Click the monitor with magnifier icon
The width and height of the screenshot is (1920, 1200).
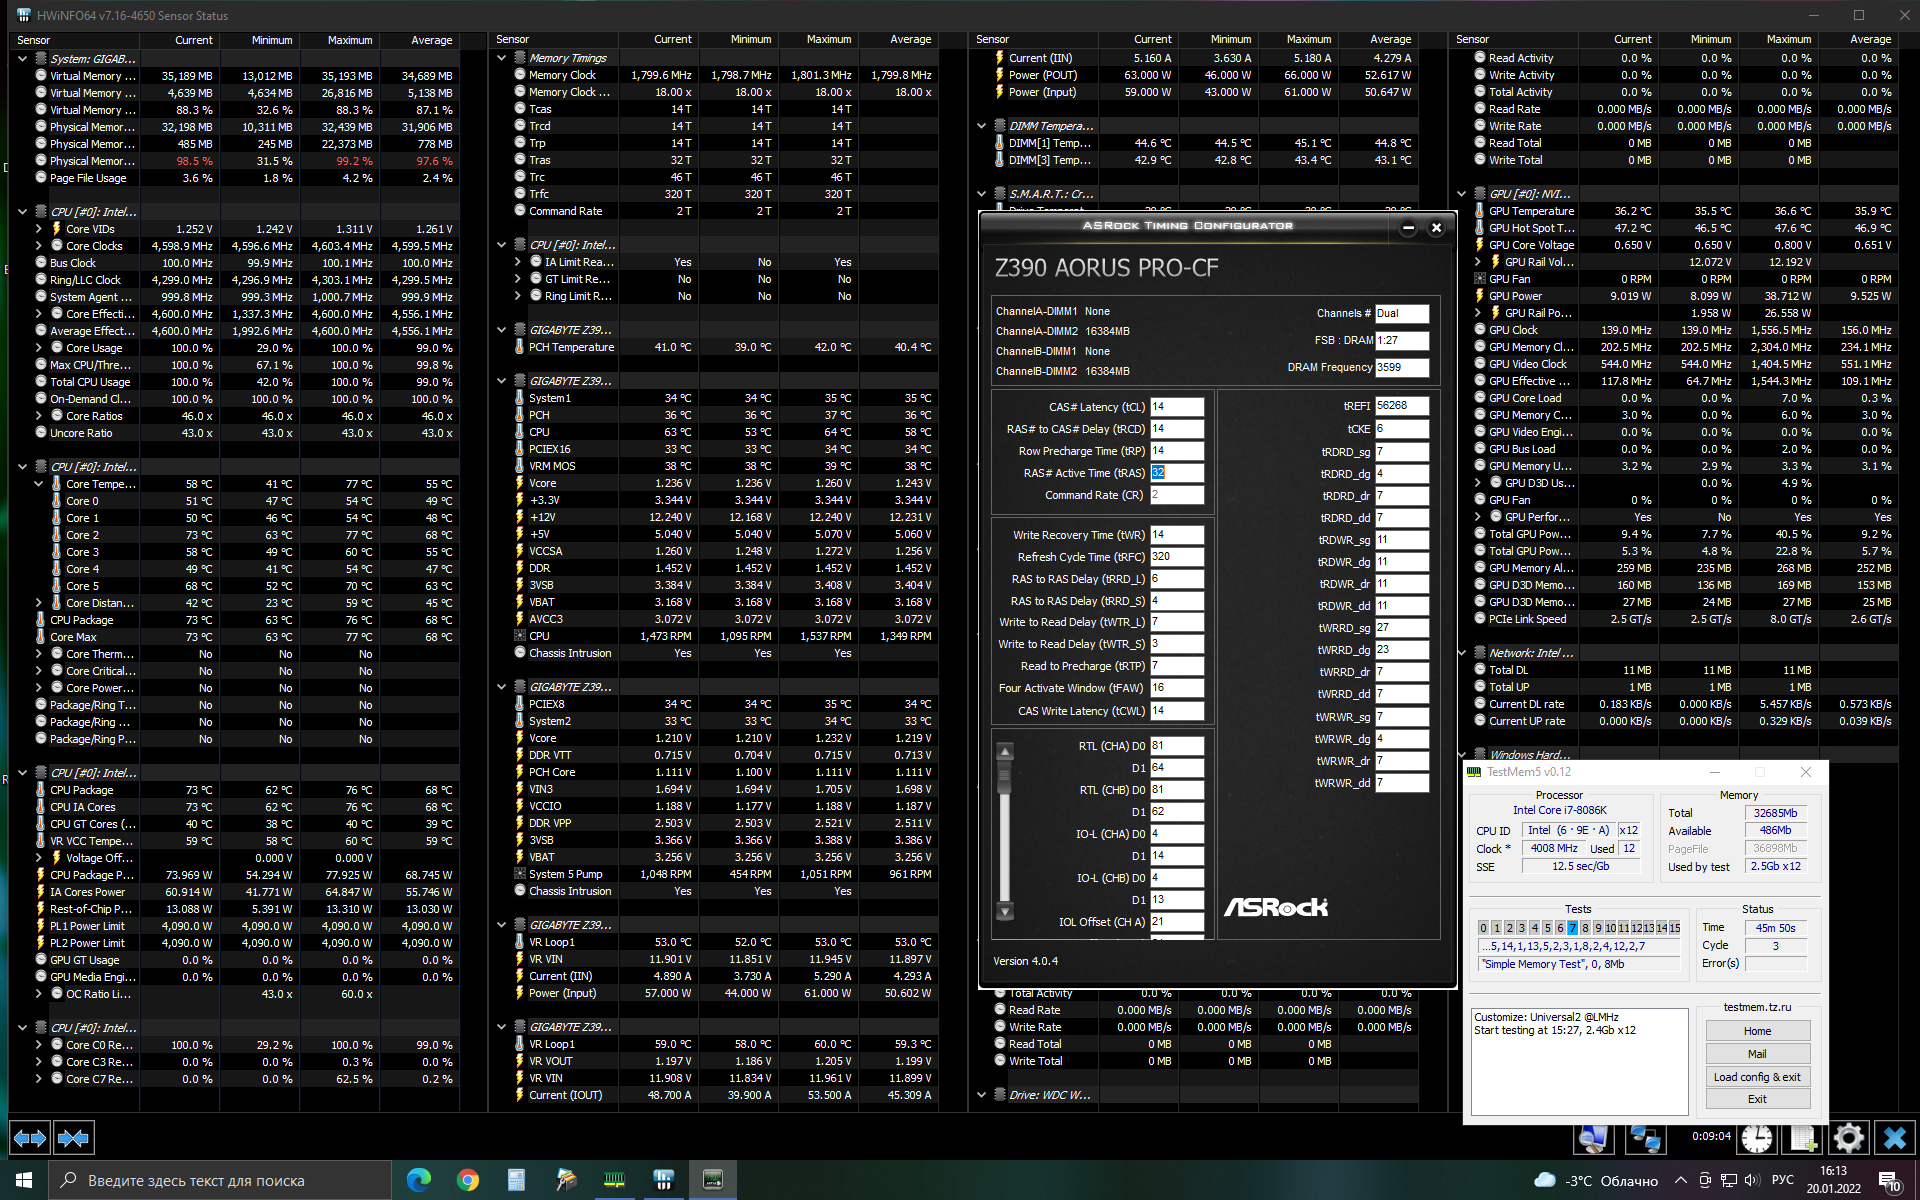point(1594,1138)
